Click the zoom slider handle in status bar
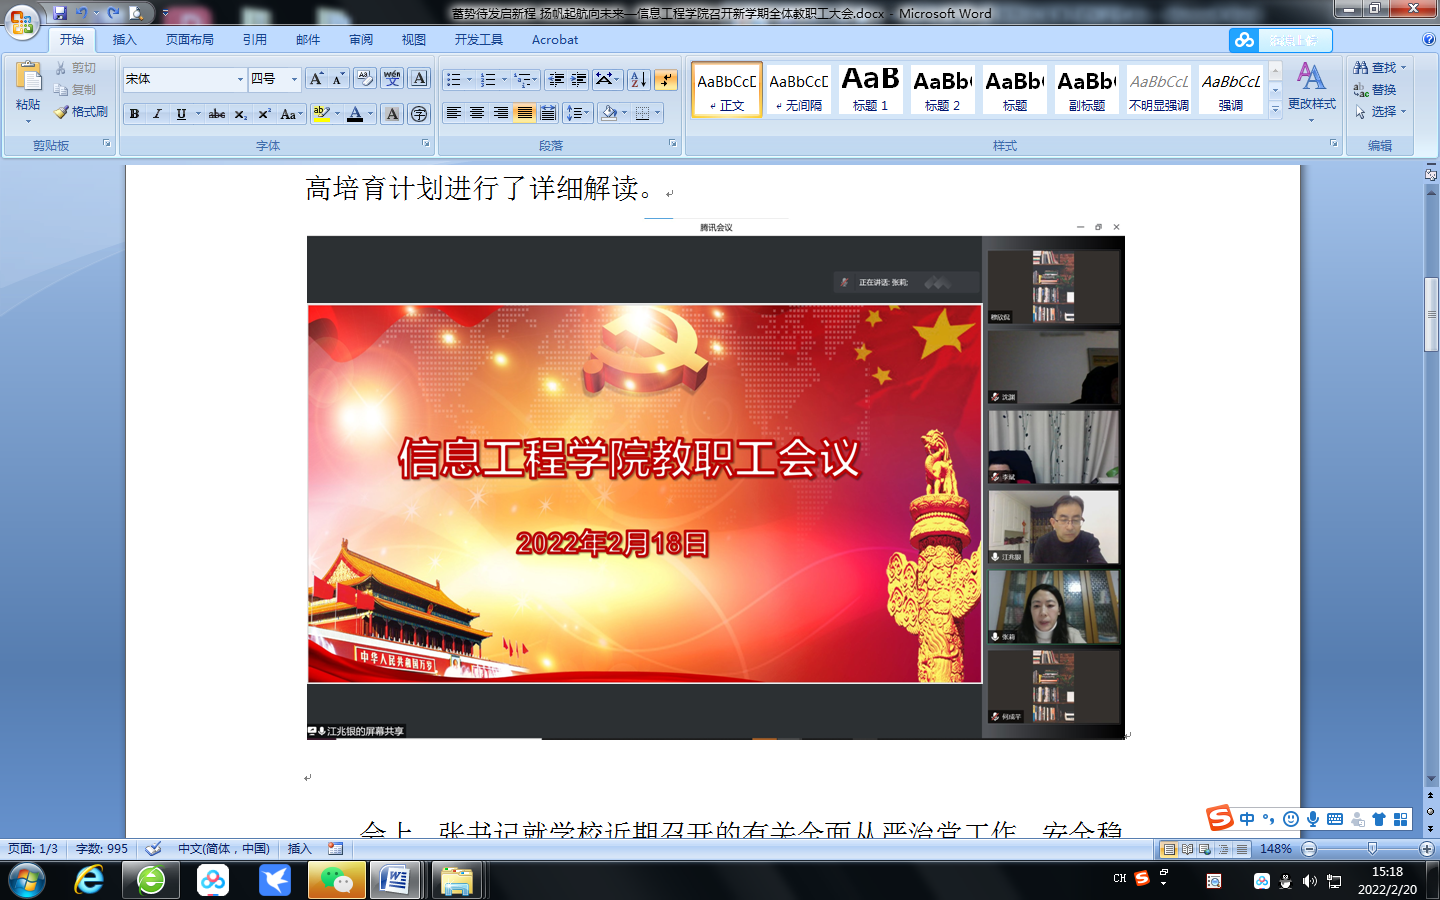 [1372, 849]
